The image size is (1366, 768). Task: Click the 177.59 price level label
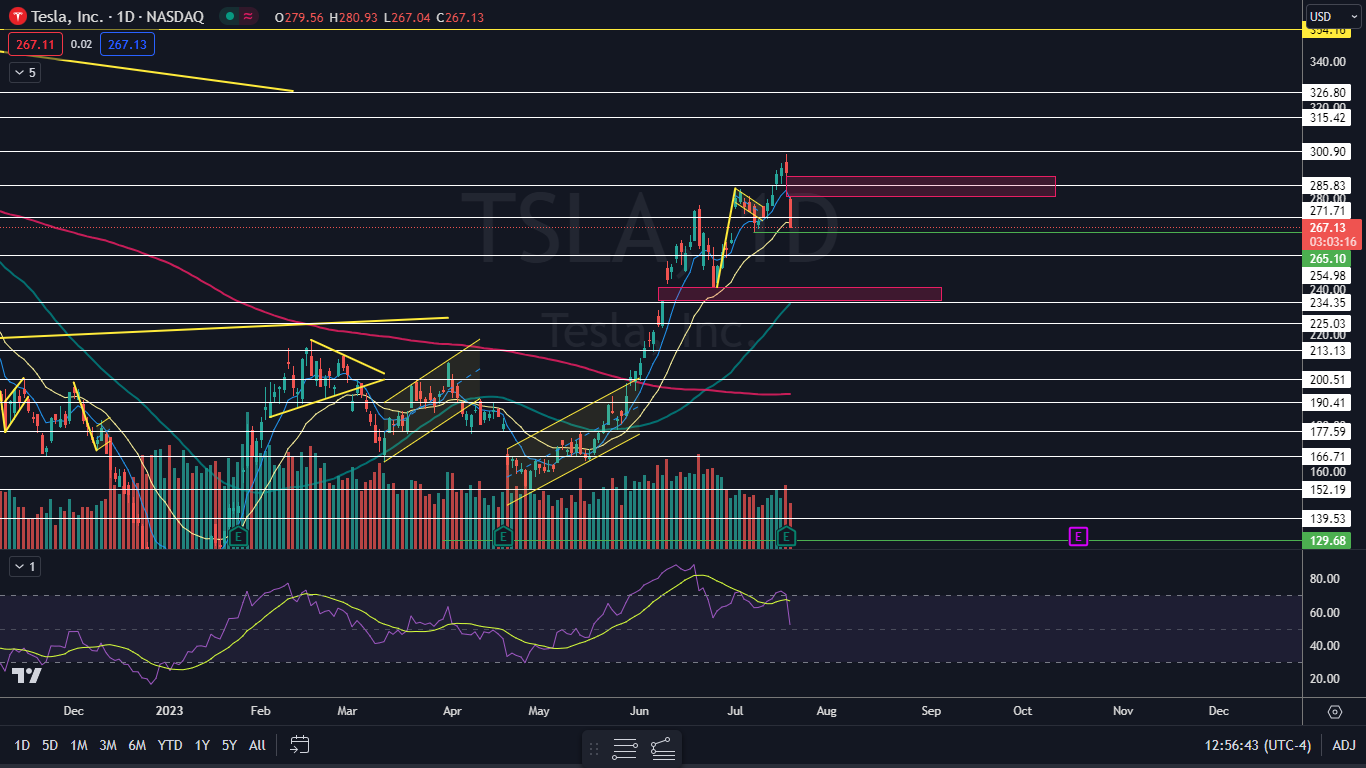click(1329, 432)
